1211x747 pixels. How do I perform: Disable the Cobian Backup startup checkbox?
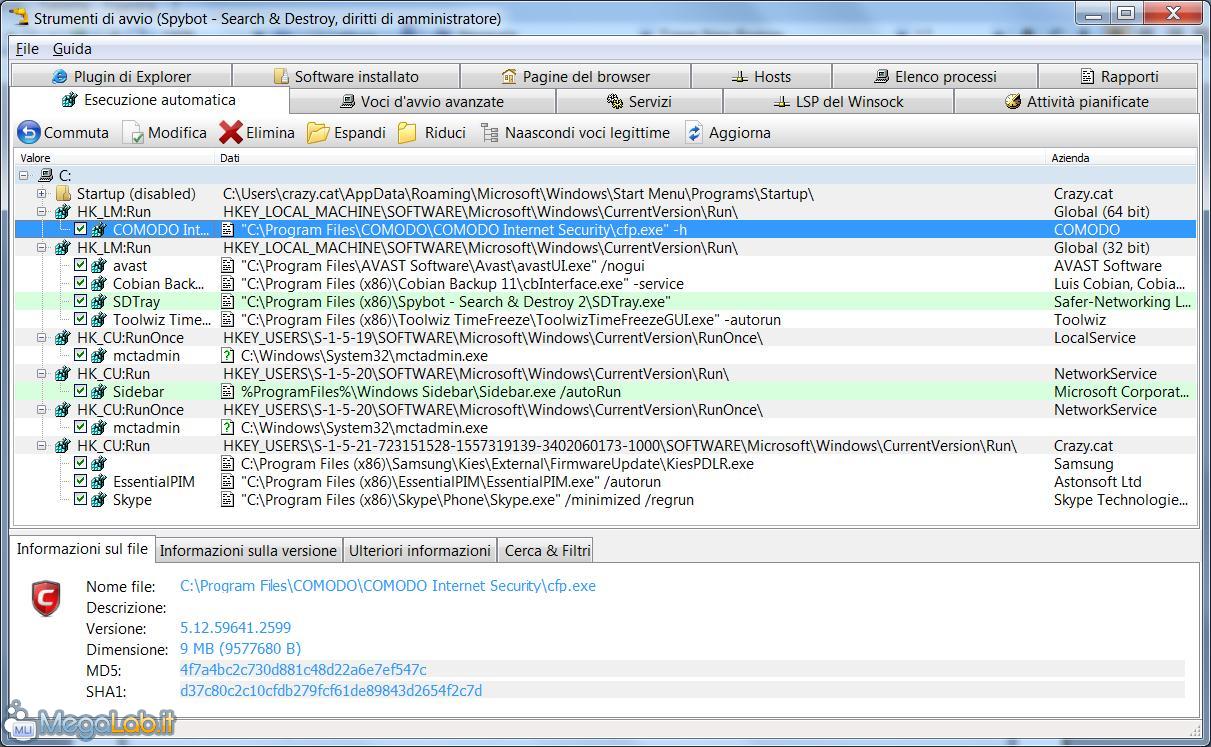point(81,284)
